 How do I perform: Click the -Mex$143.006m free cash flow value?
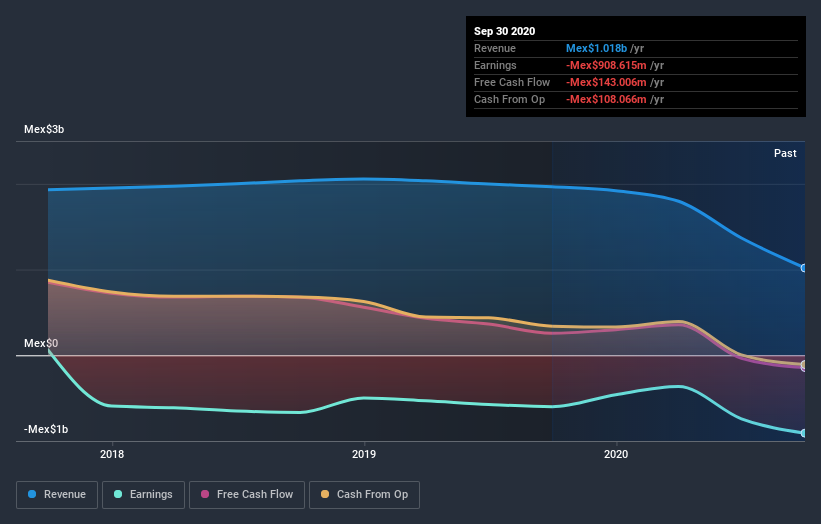point(606,82)
